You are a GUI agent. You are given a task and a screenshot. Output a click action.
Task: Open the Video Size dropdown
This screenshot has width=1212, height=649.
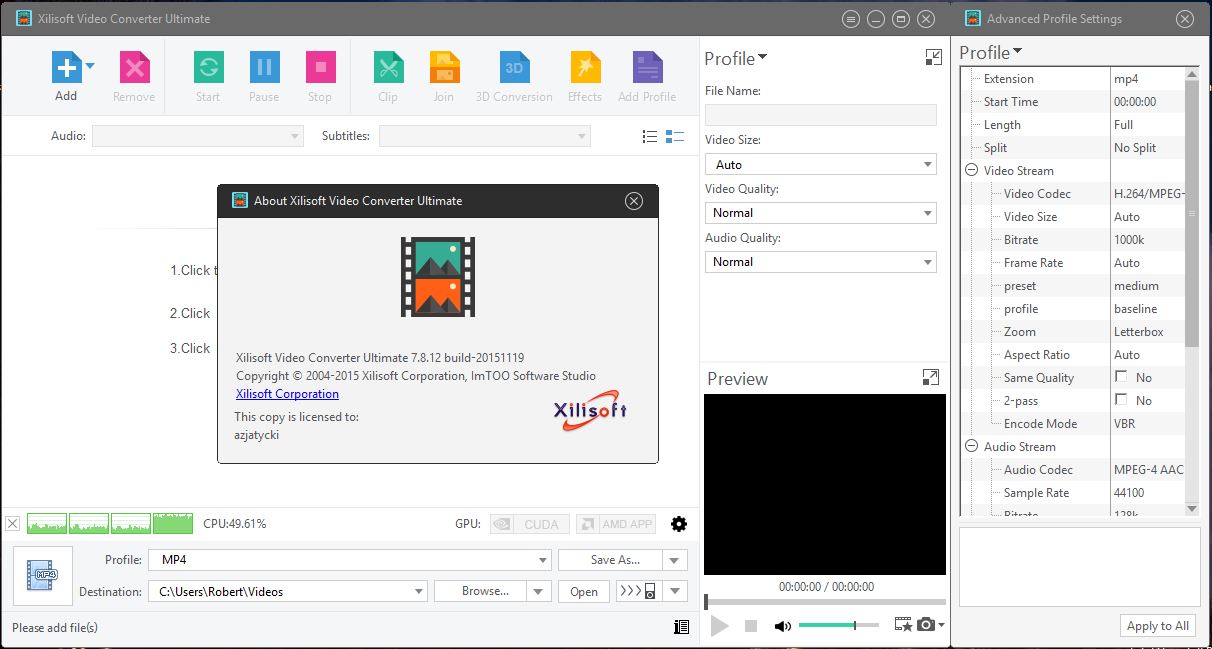[820, 164]
